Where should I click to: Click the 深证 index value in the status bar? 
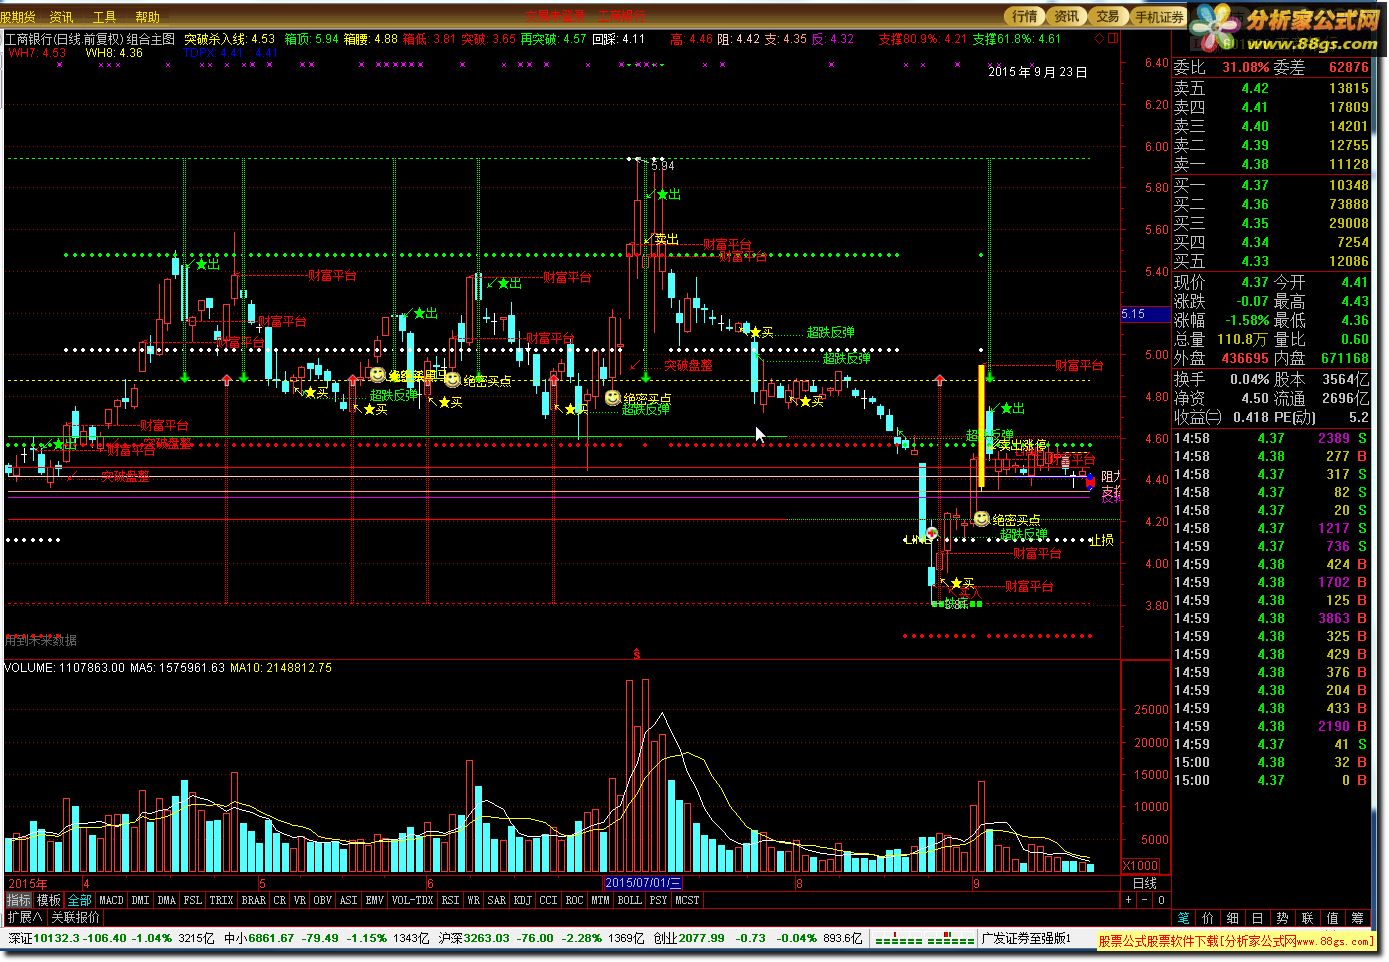[56, 938]
